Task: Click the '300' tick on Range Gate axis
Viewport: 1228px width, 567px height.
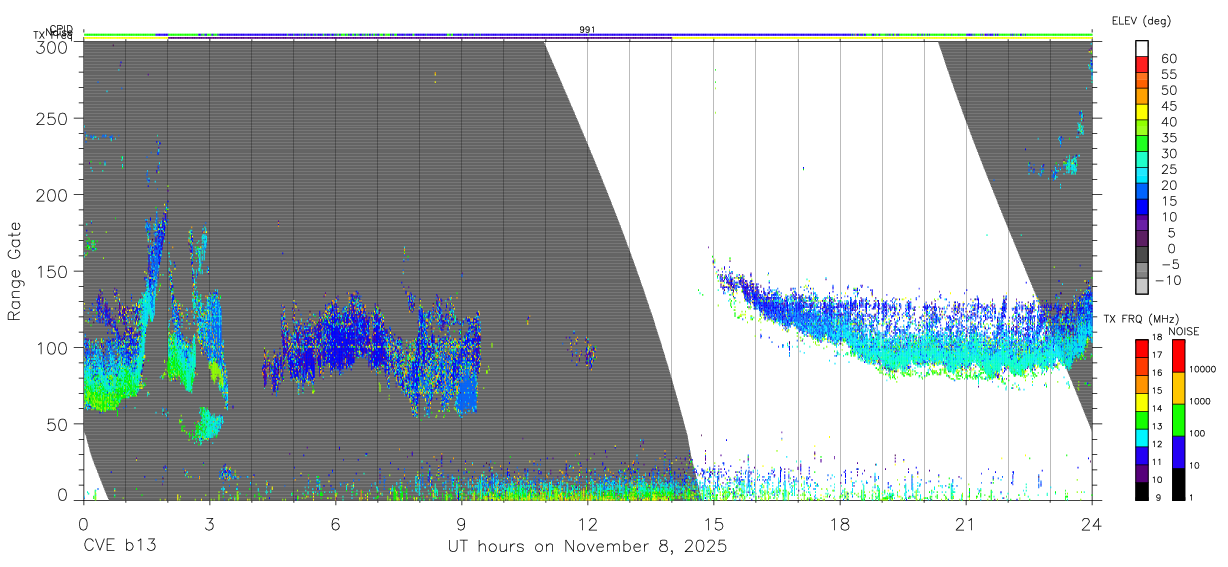Action: tap(53, 48)
